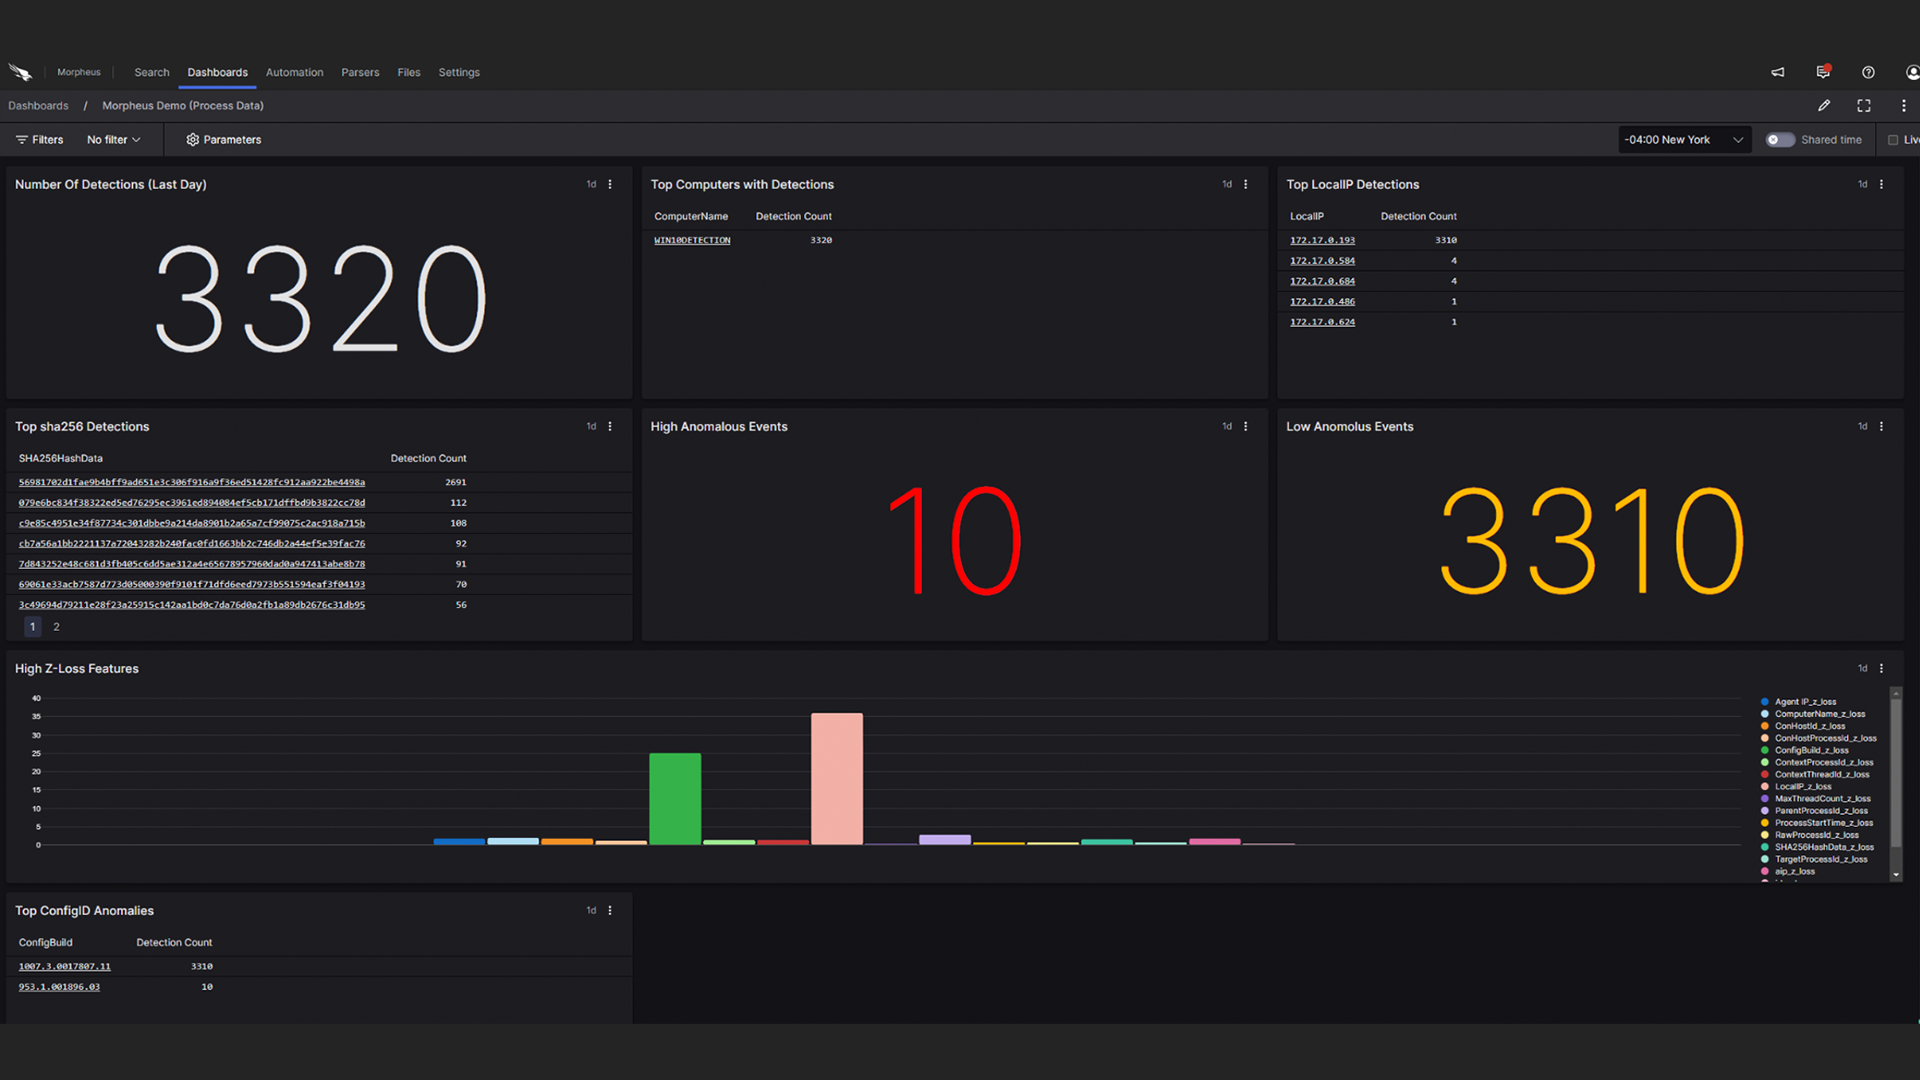Click the pencil edit dashboard icon
Viewport: 1920px width, 1080px height.
tap(1824, 106)
